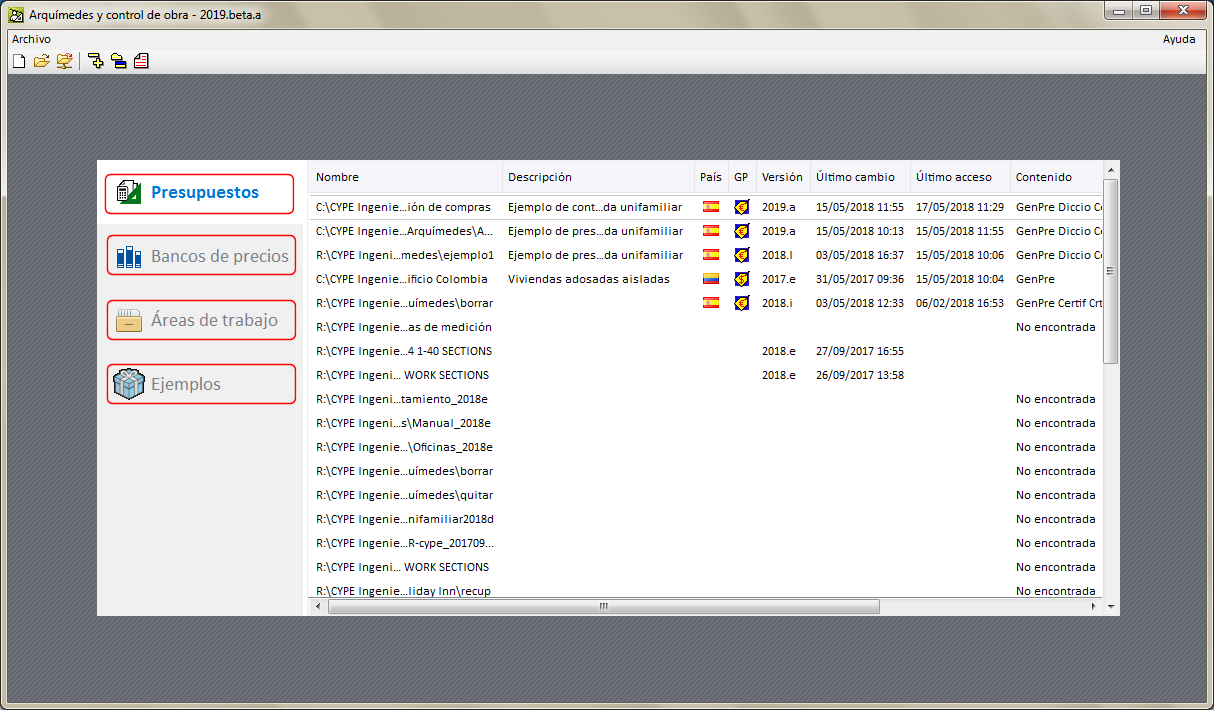Sort by the Descripción column header
This screenshot has height=710, width=1214.
tap(598, 177)
